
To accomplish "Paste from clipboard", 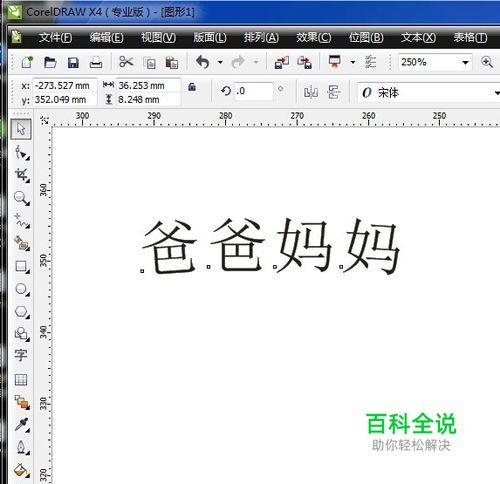I will [172, 63].
